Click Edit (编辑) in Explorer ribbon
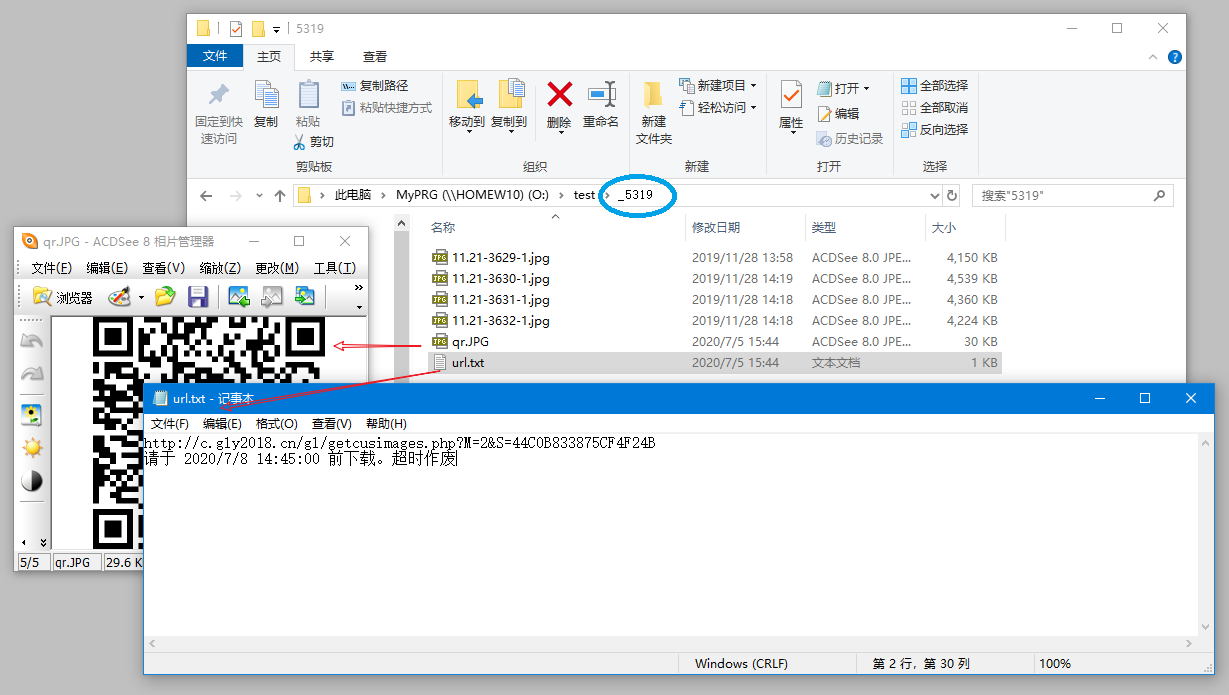This screenshot has width=1229, height=695. 838,114
